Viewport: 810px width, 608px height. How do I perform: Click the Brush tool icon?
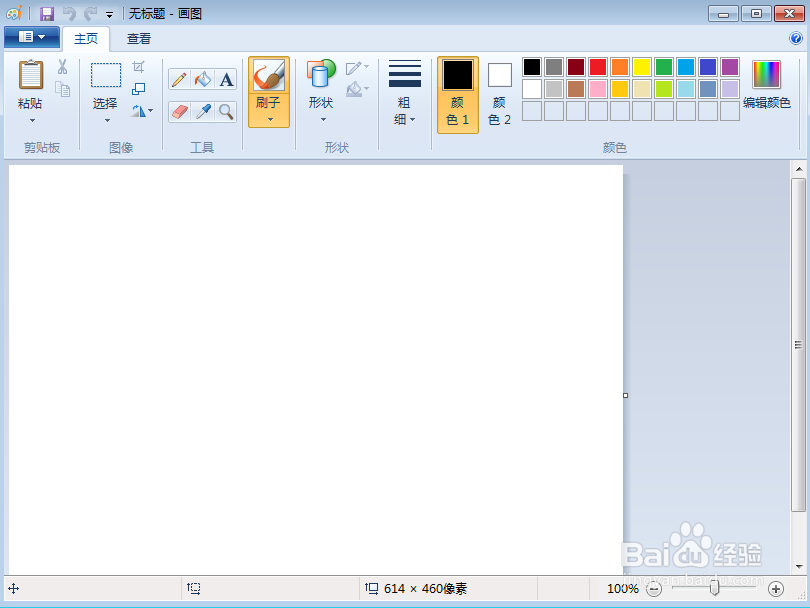[269, 75]
